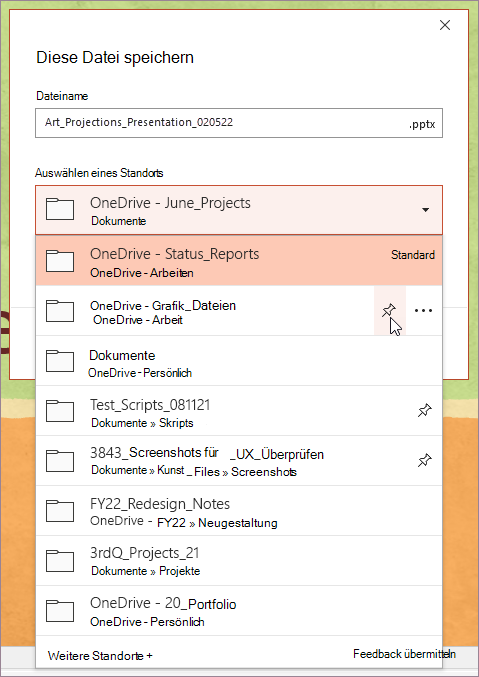Select Dokumente OneDrive - Persönlich
479x677 pixels.
(x=239, y=361)
